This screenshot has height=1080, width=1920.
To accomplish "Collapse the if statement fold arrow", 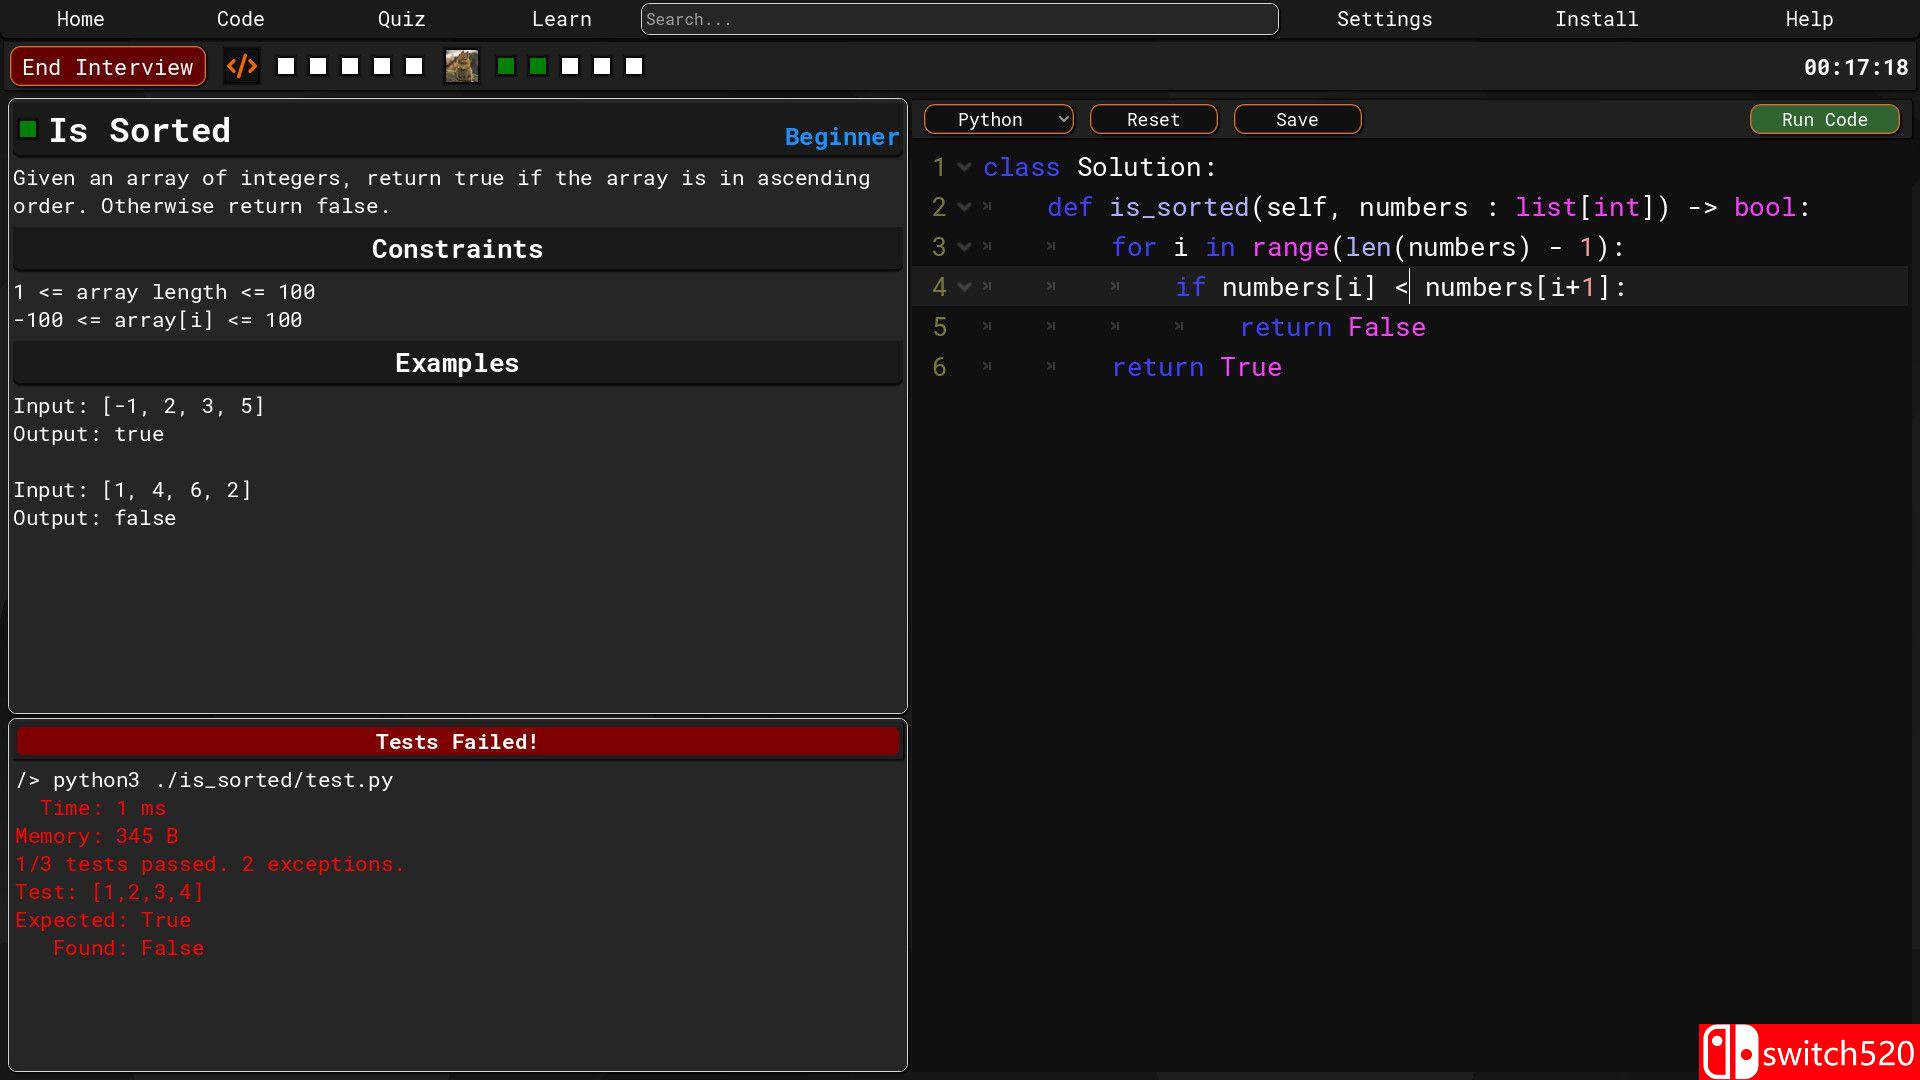I will (x=964, y=288).
